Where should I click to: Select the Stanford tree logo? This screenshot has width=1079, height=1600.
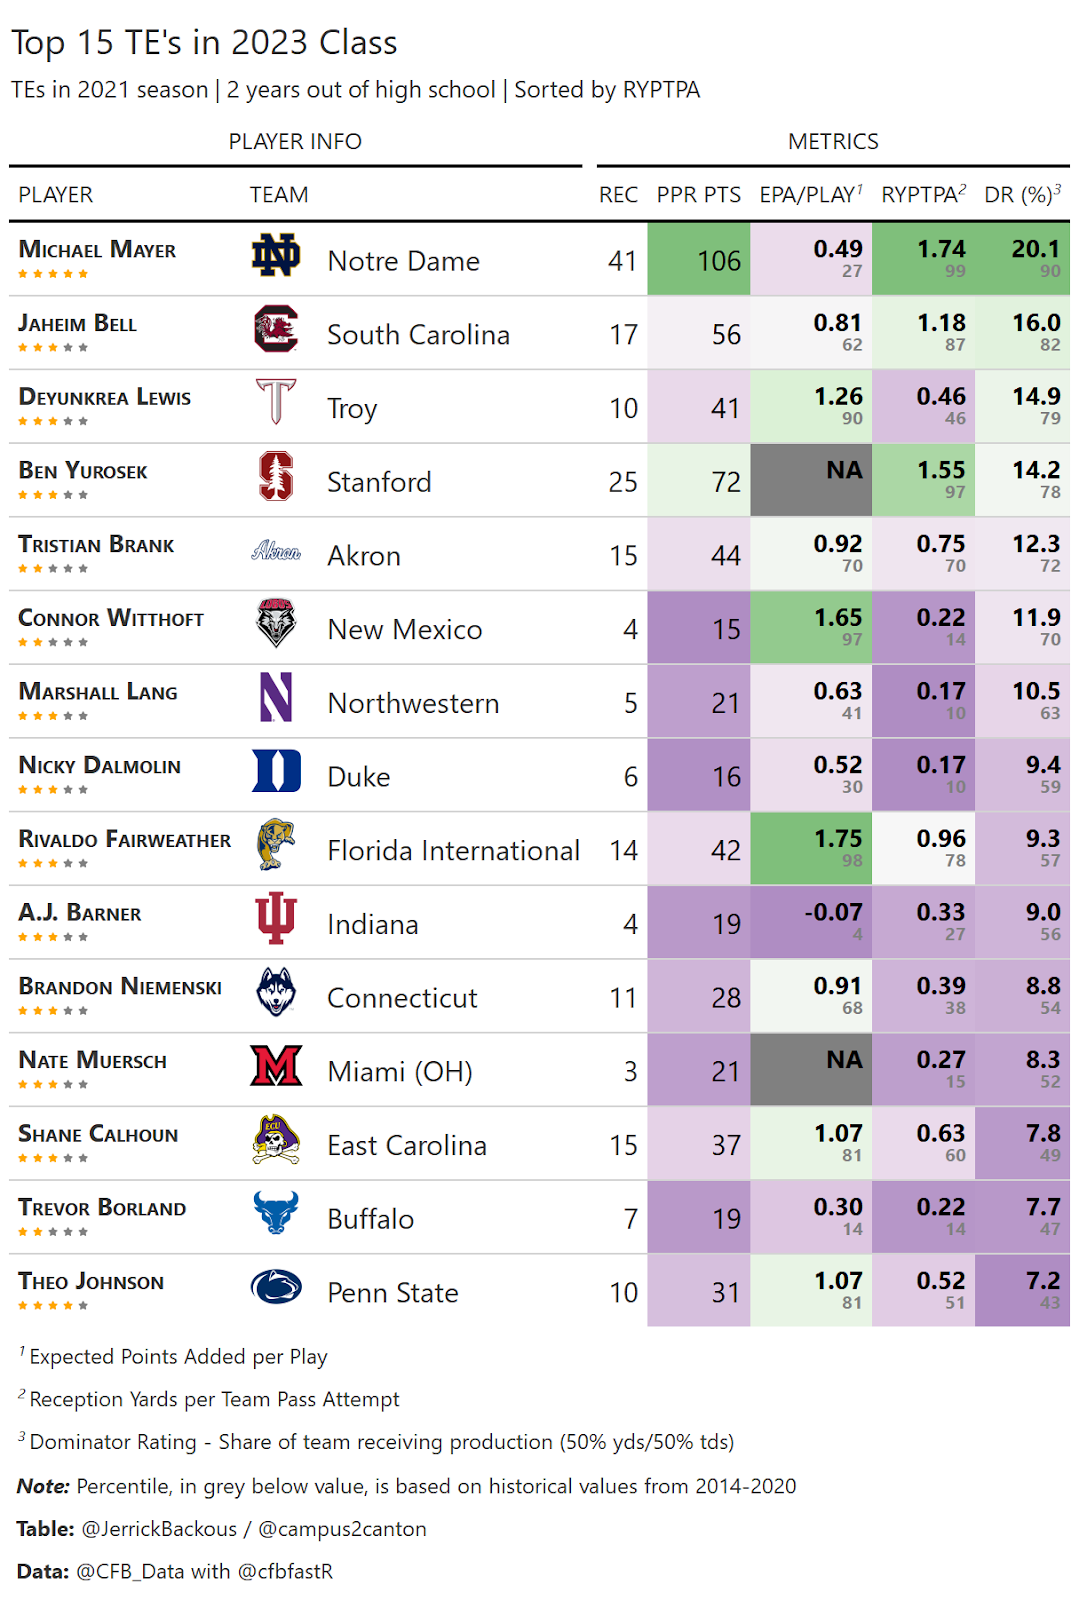pyautogui.click(x=276, y=476)
